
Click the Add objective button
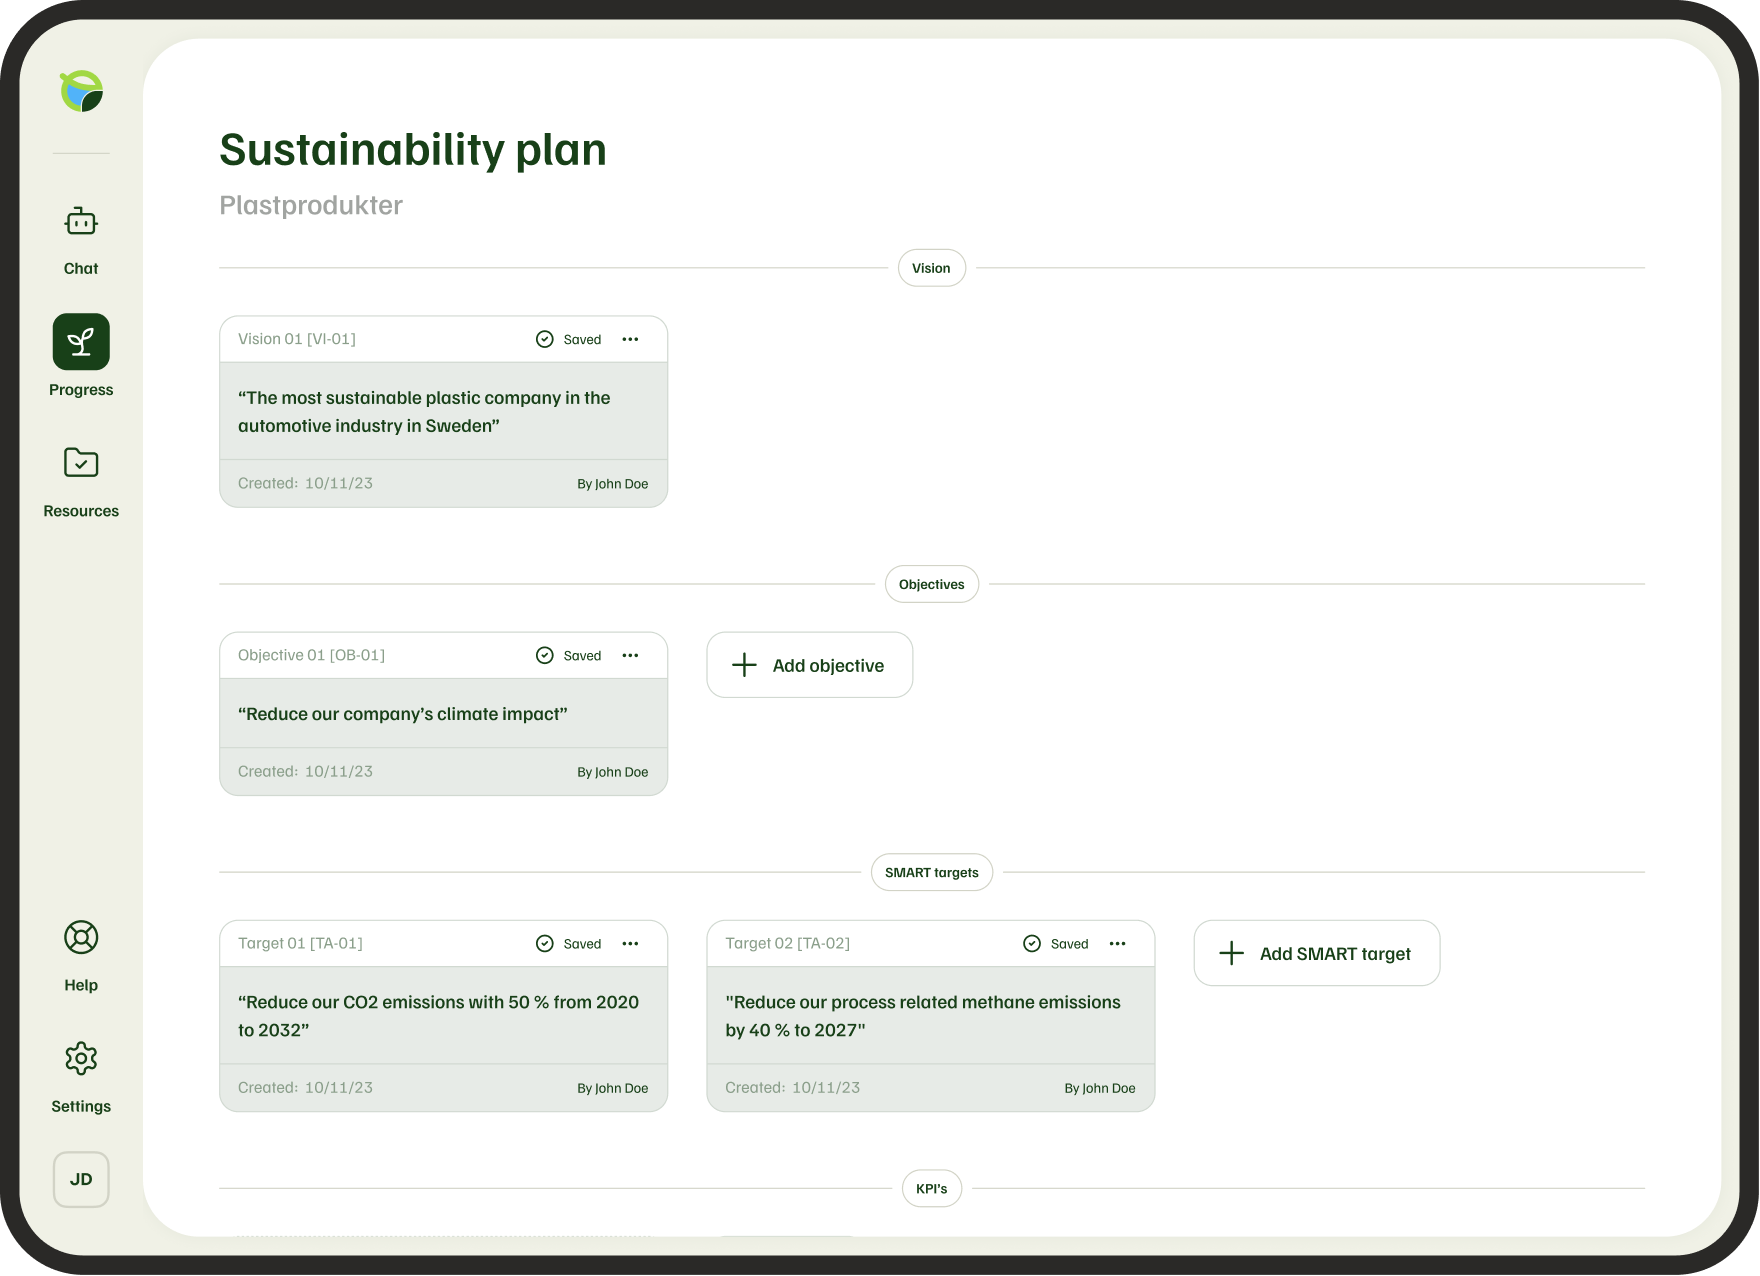point(809,665)
